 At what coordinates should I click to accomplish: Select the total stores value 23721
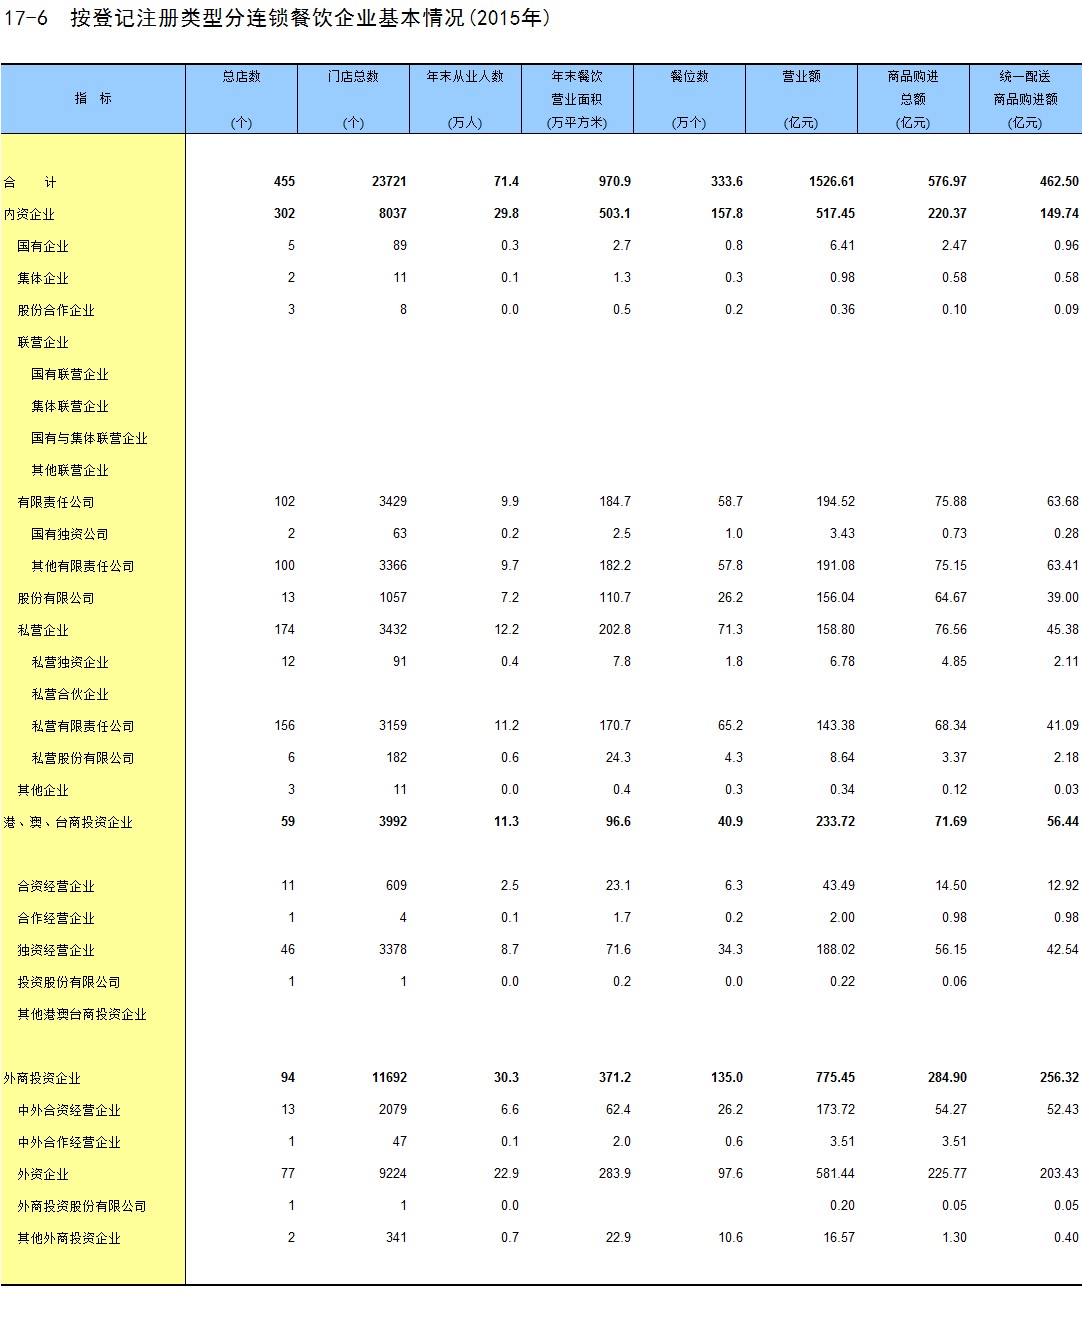pyautogui.click(x=389, y=181)
